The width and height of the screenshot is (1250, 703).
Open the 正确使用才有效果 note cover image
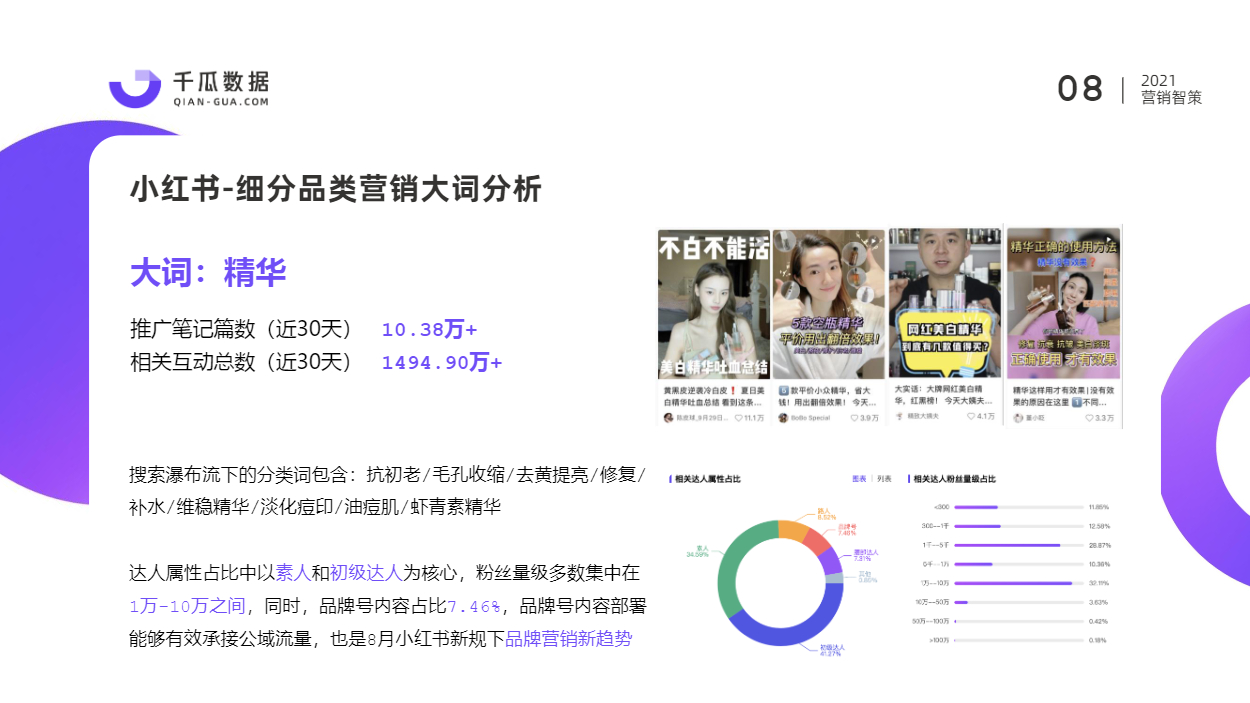pos(1063,304)
